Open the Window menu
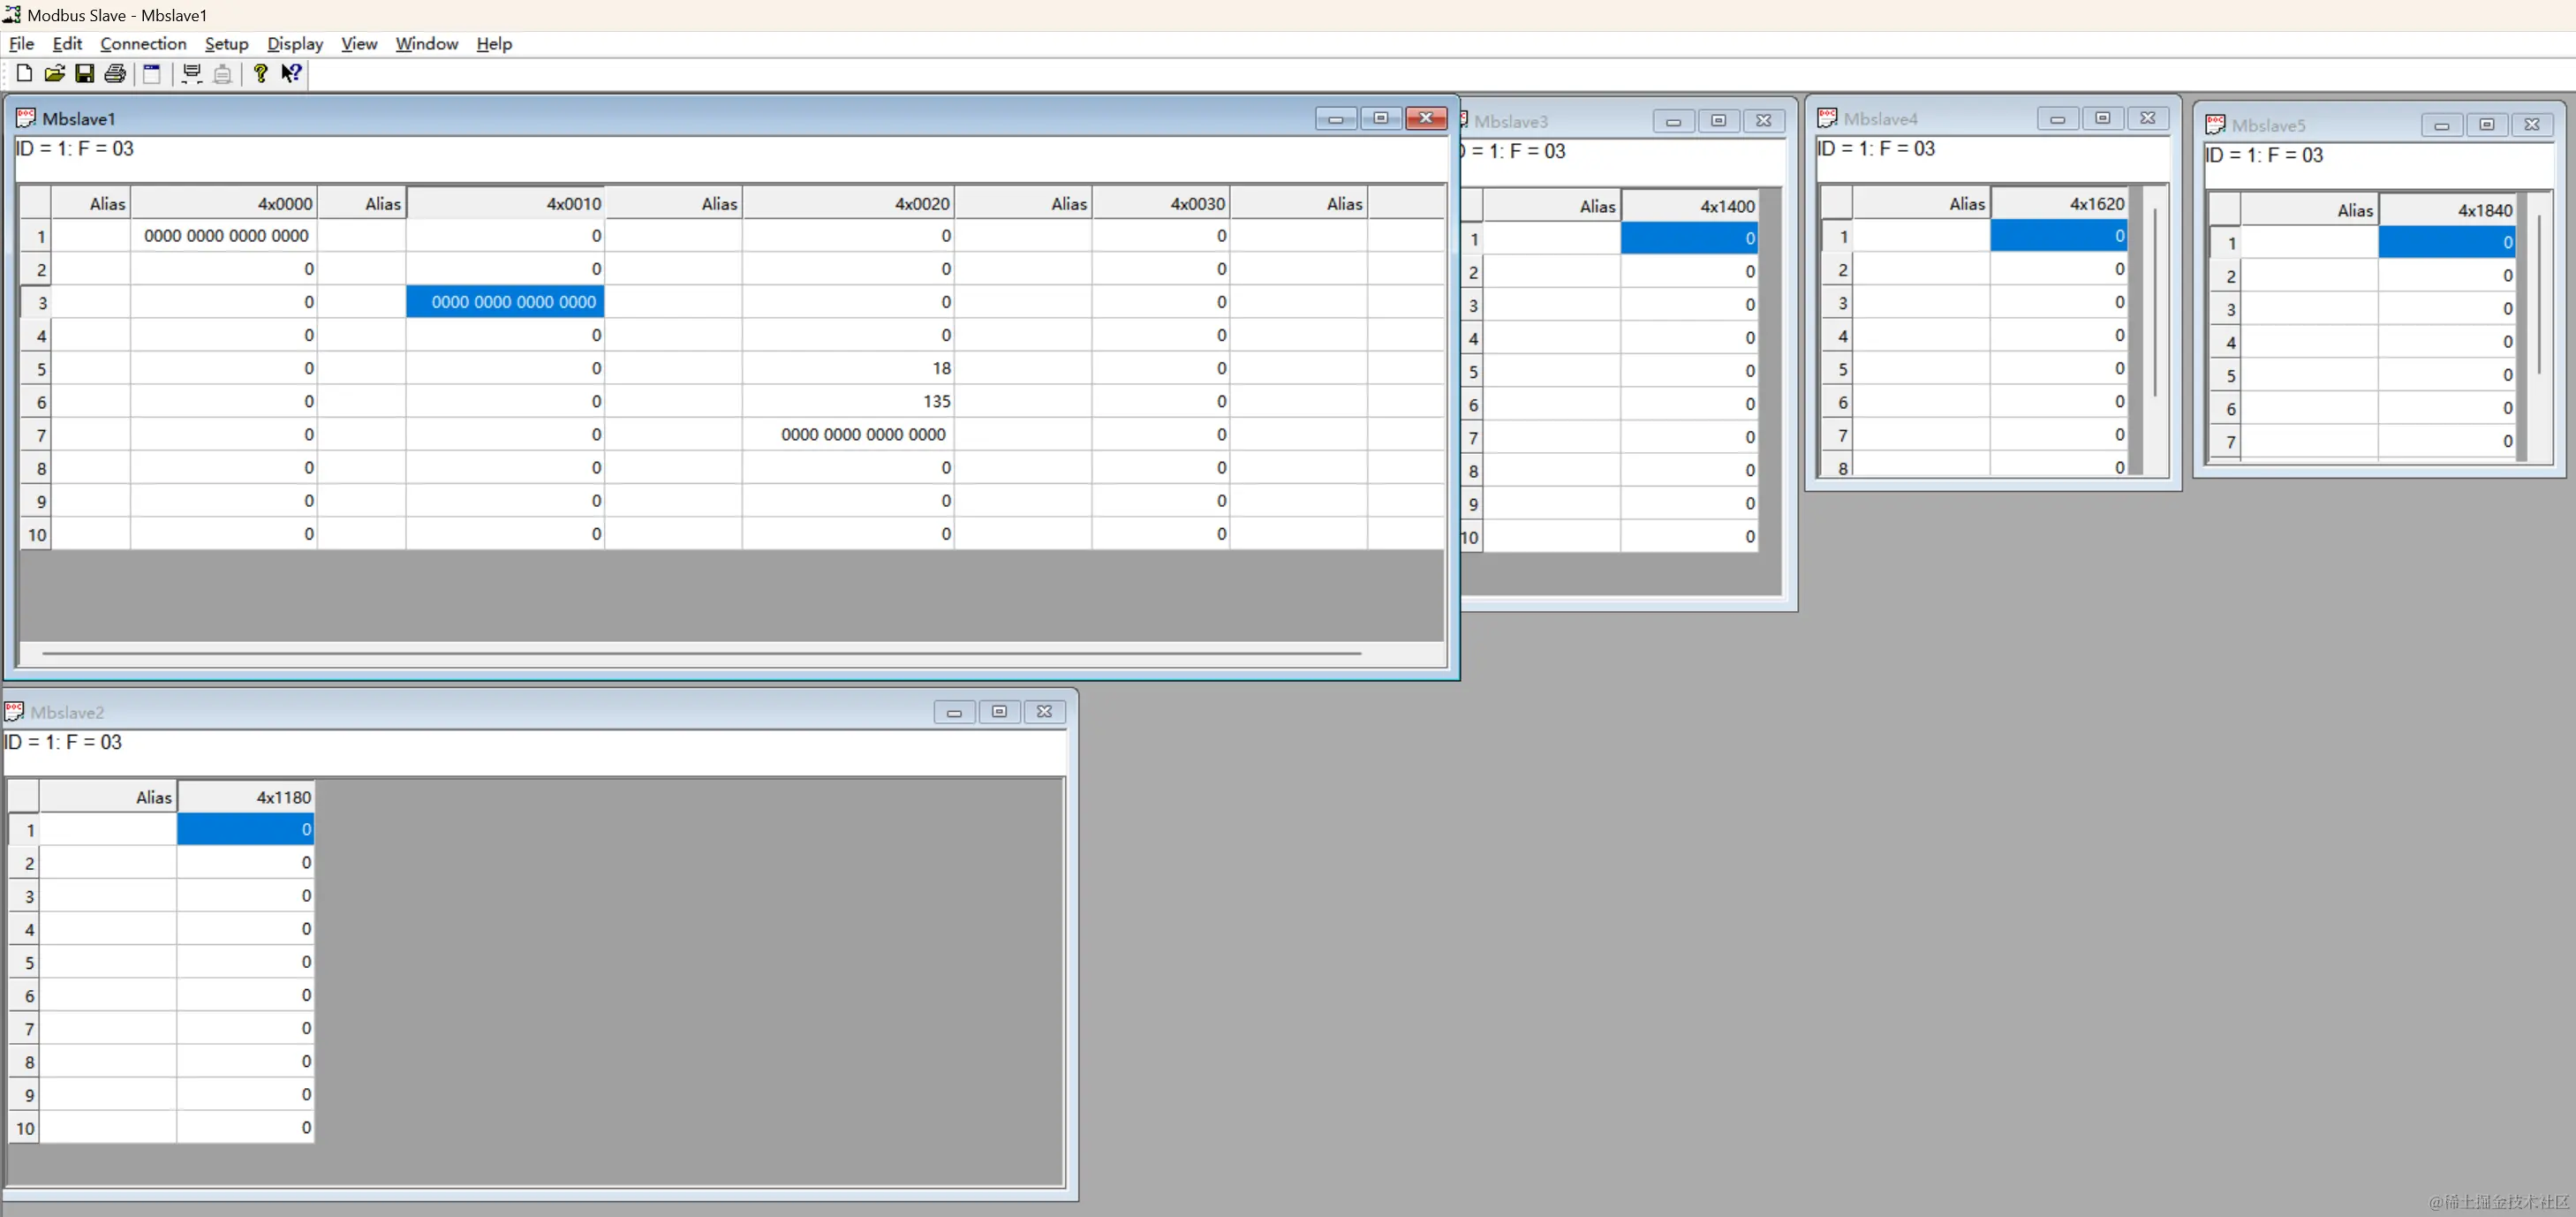 426,44
